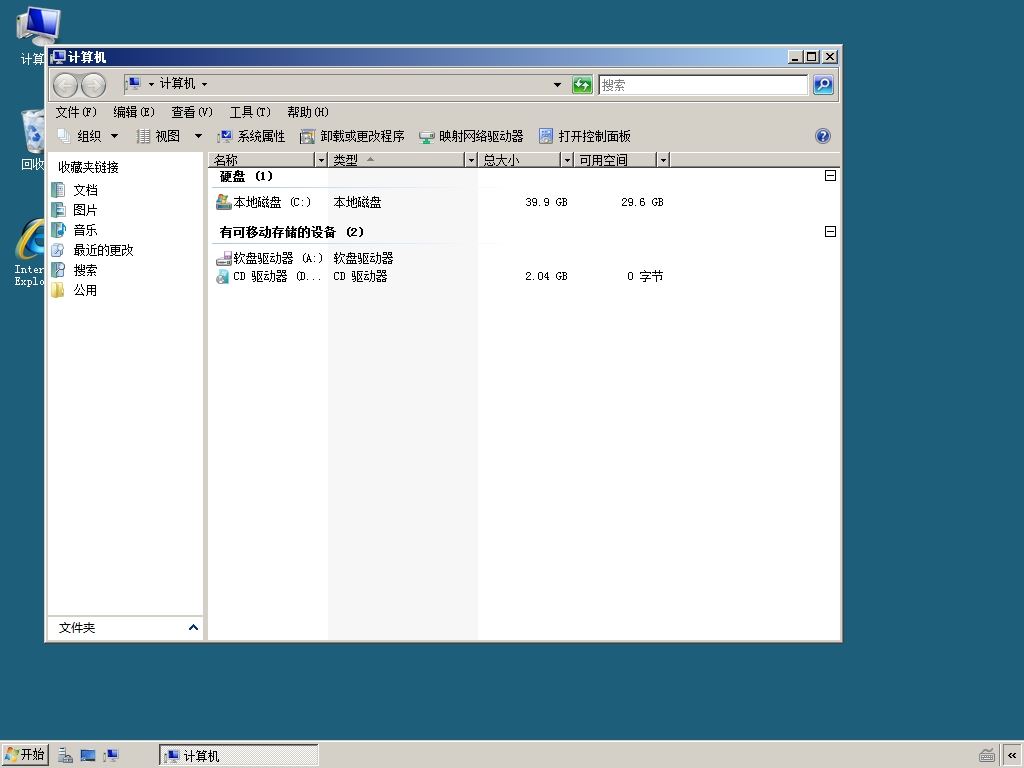Open the address bar history dropdown
The height and width of the screenshot is (768, 1024).
[557, 85]
